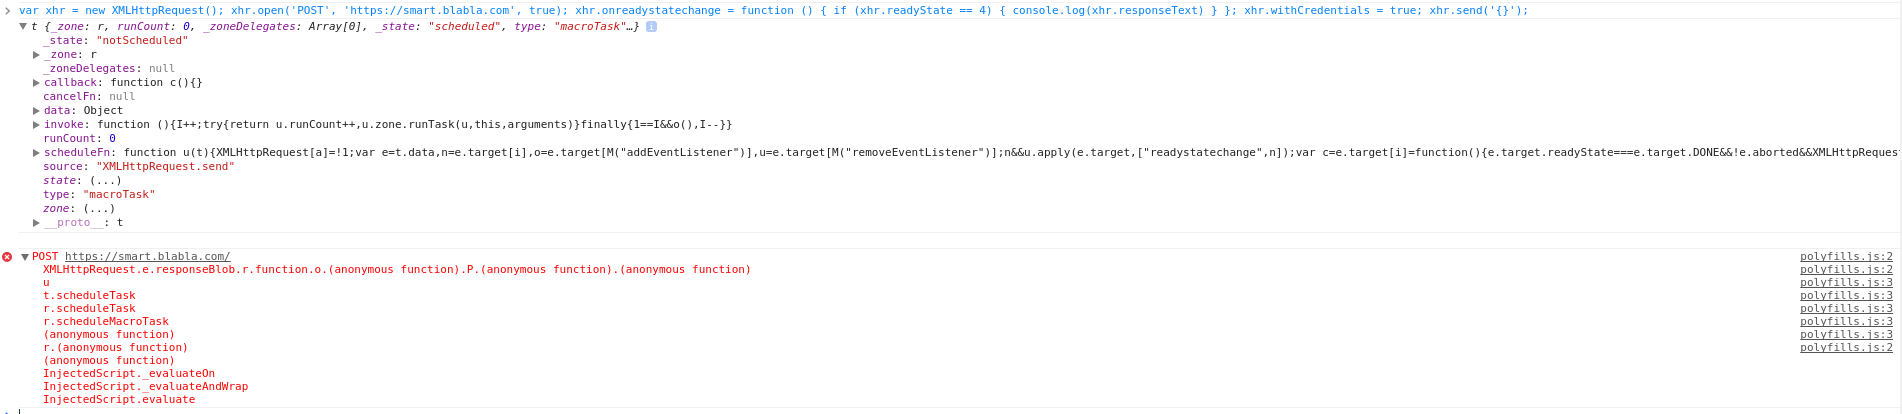1902x414 pixels.
Task: Open polyfills.js:3 link beside t.scheduleTask
Action: coord(1846,296)
